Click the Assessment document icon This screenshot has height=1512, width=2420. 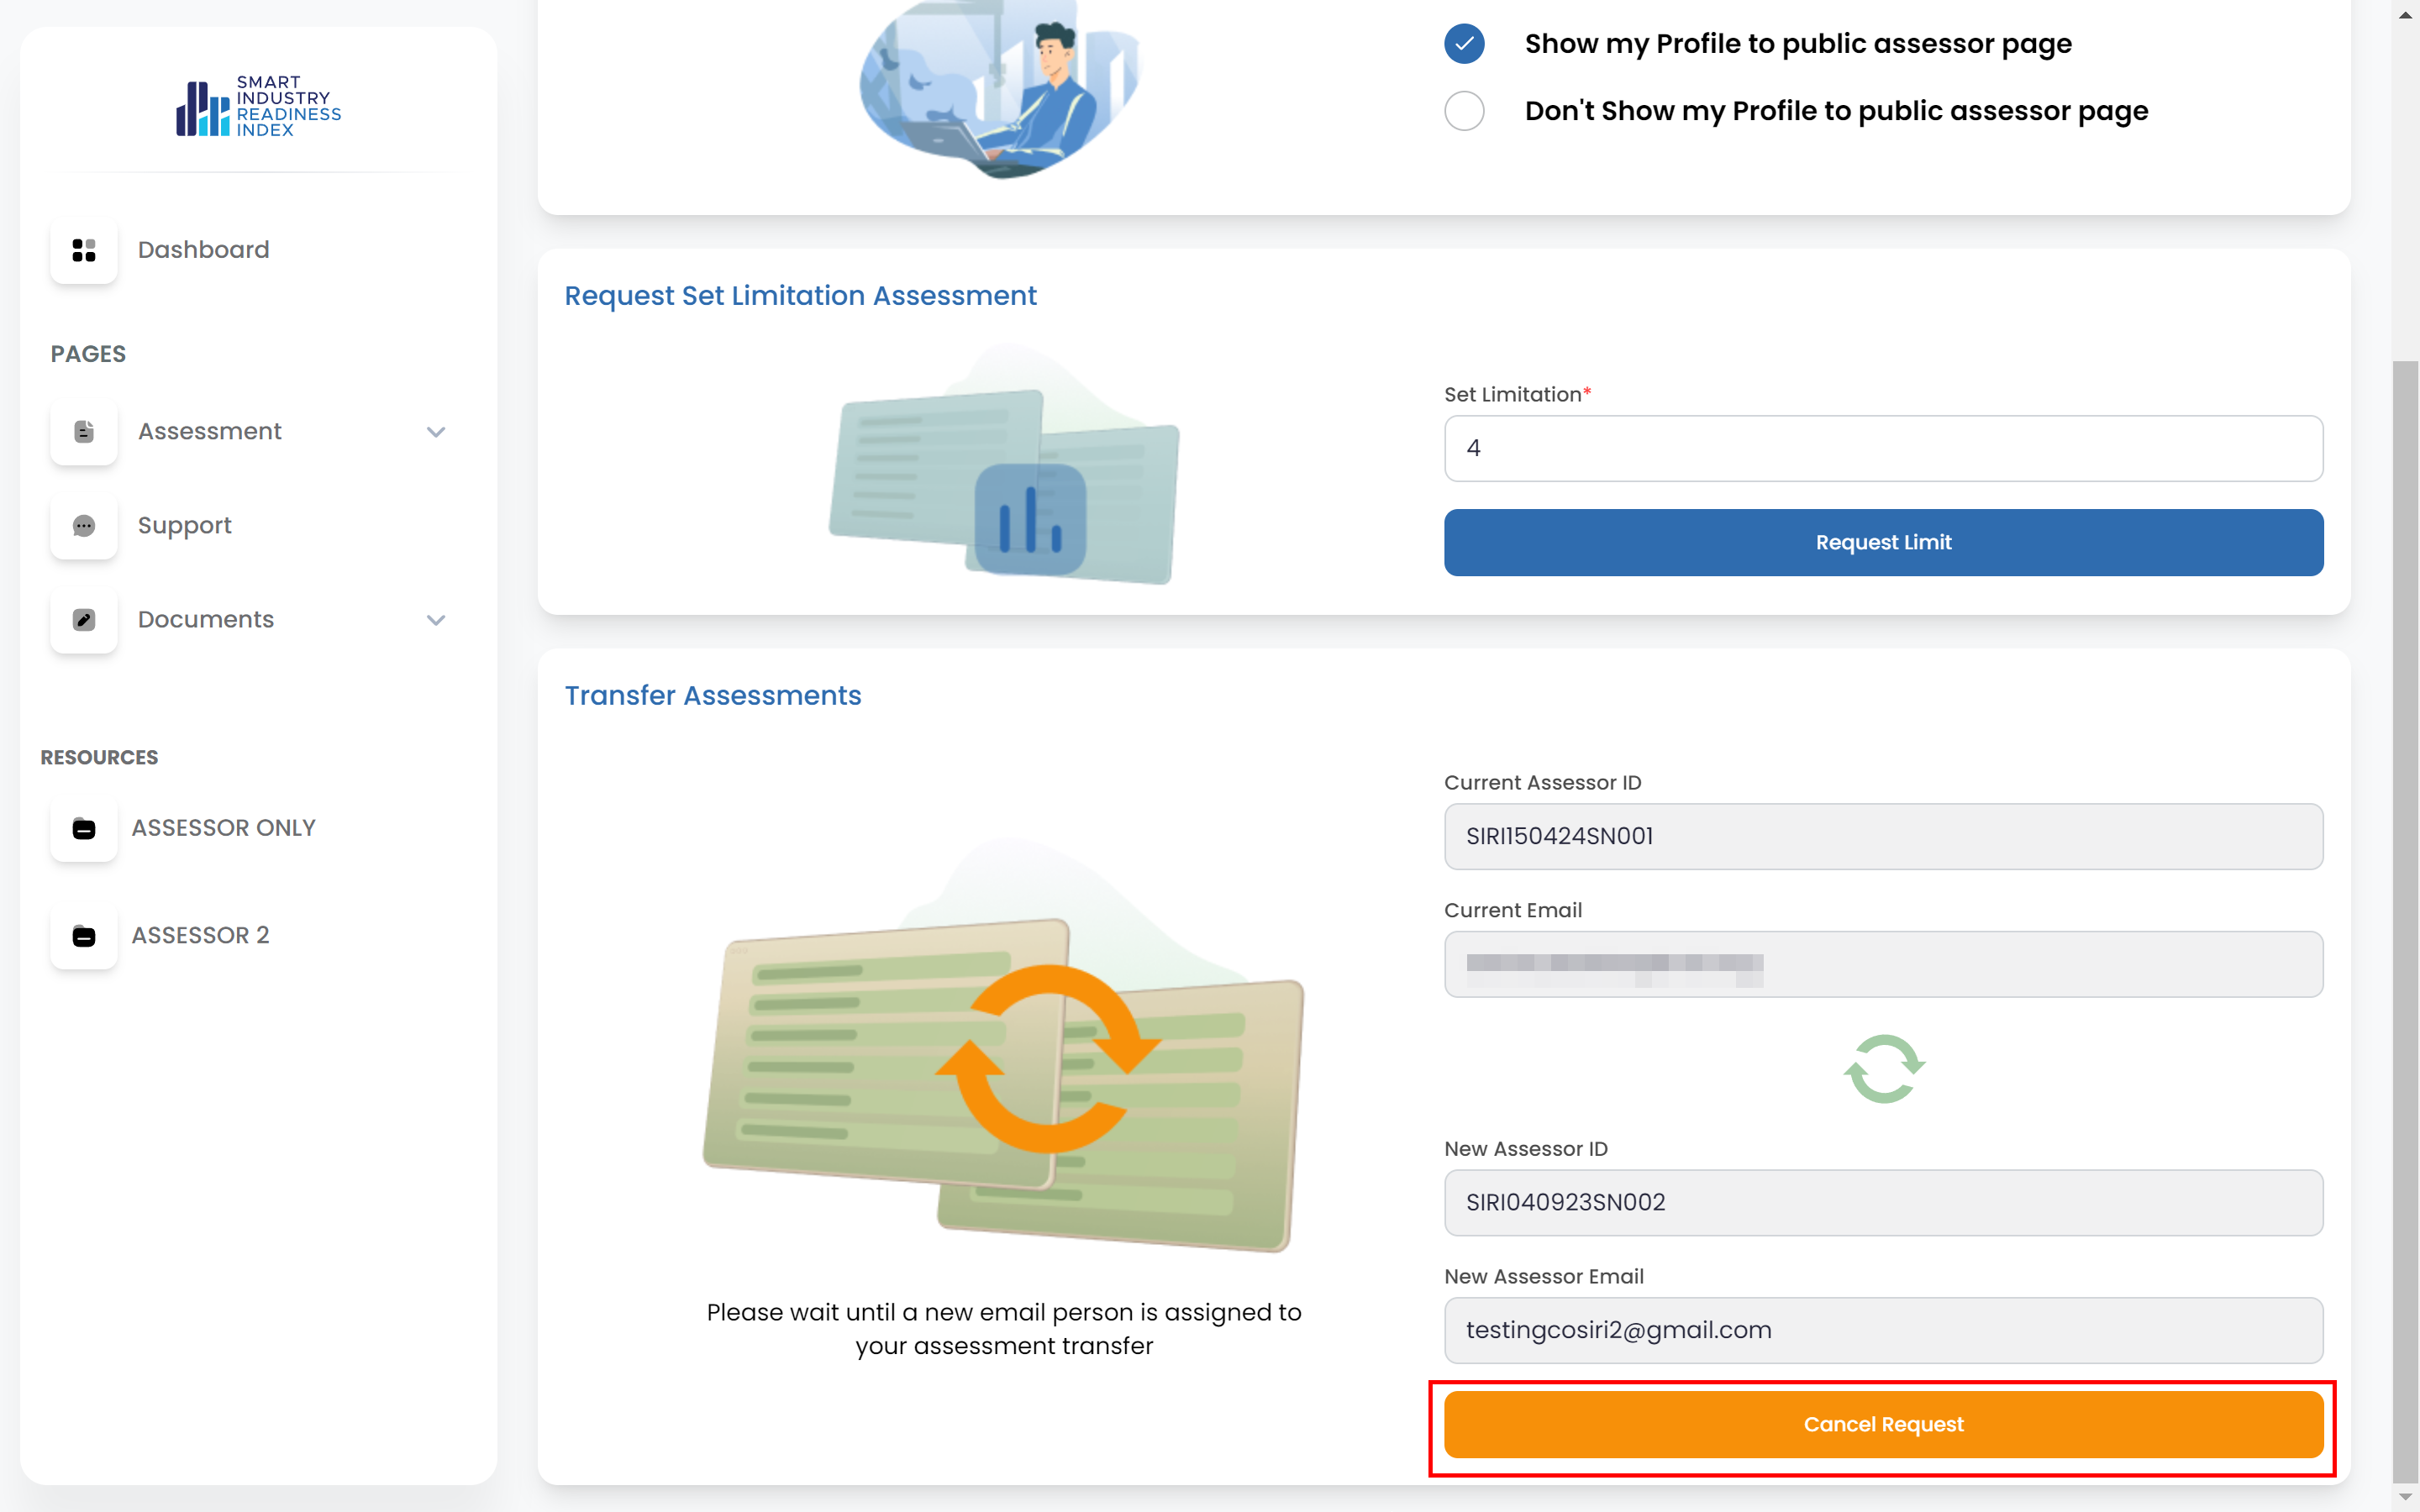tap(84, 432)
